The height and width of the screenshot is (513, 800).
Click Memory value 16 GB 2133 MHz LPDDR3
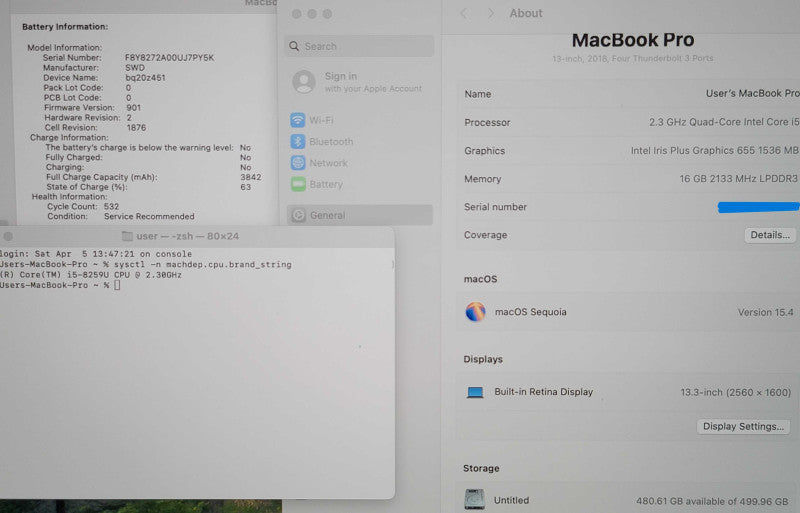[738, 179]
